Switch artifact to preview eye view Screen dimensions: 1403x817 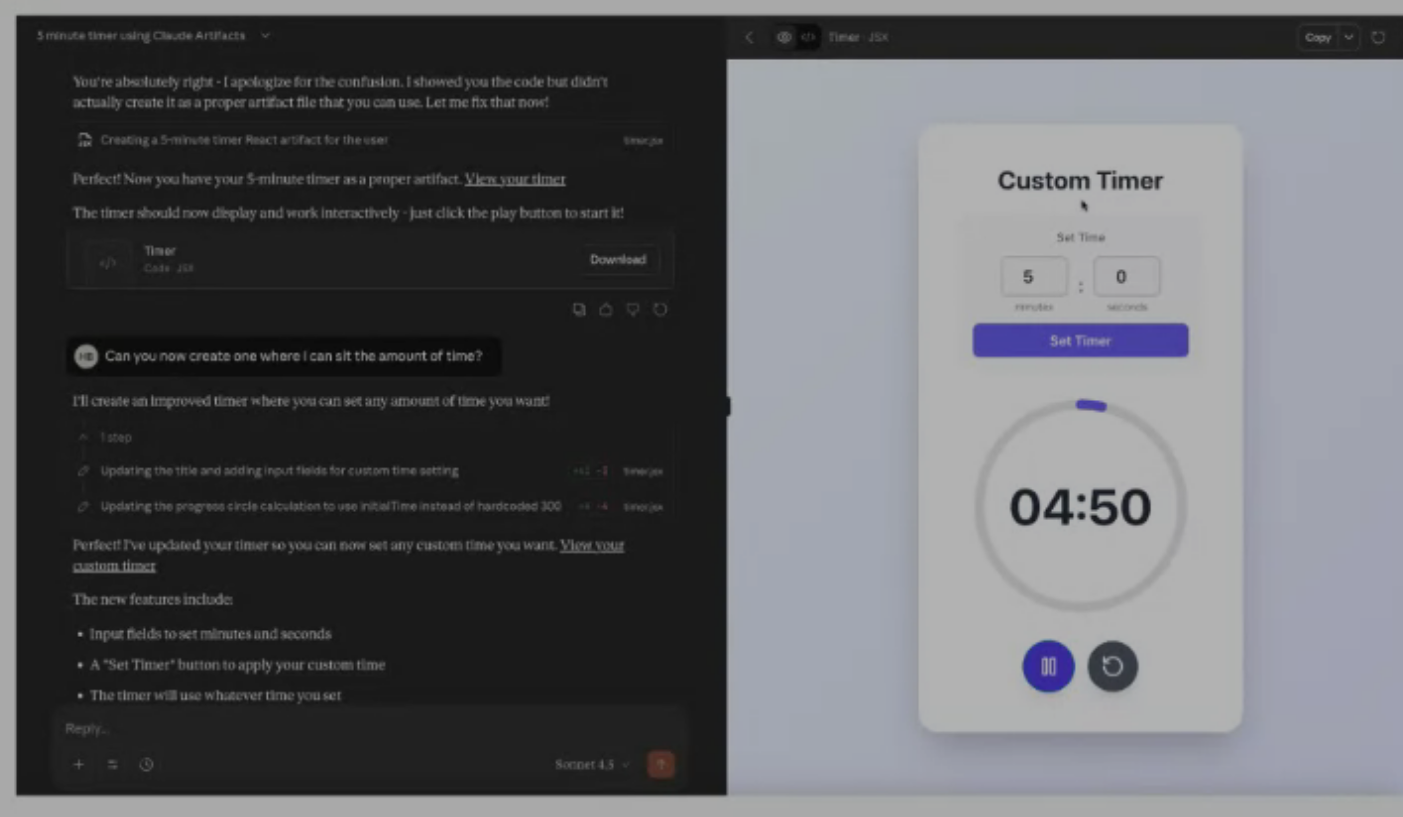784,37
